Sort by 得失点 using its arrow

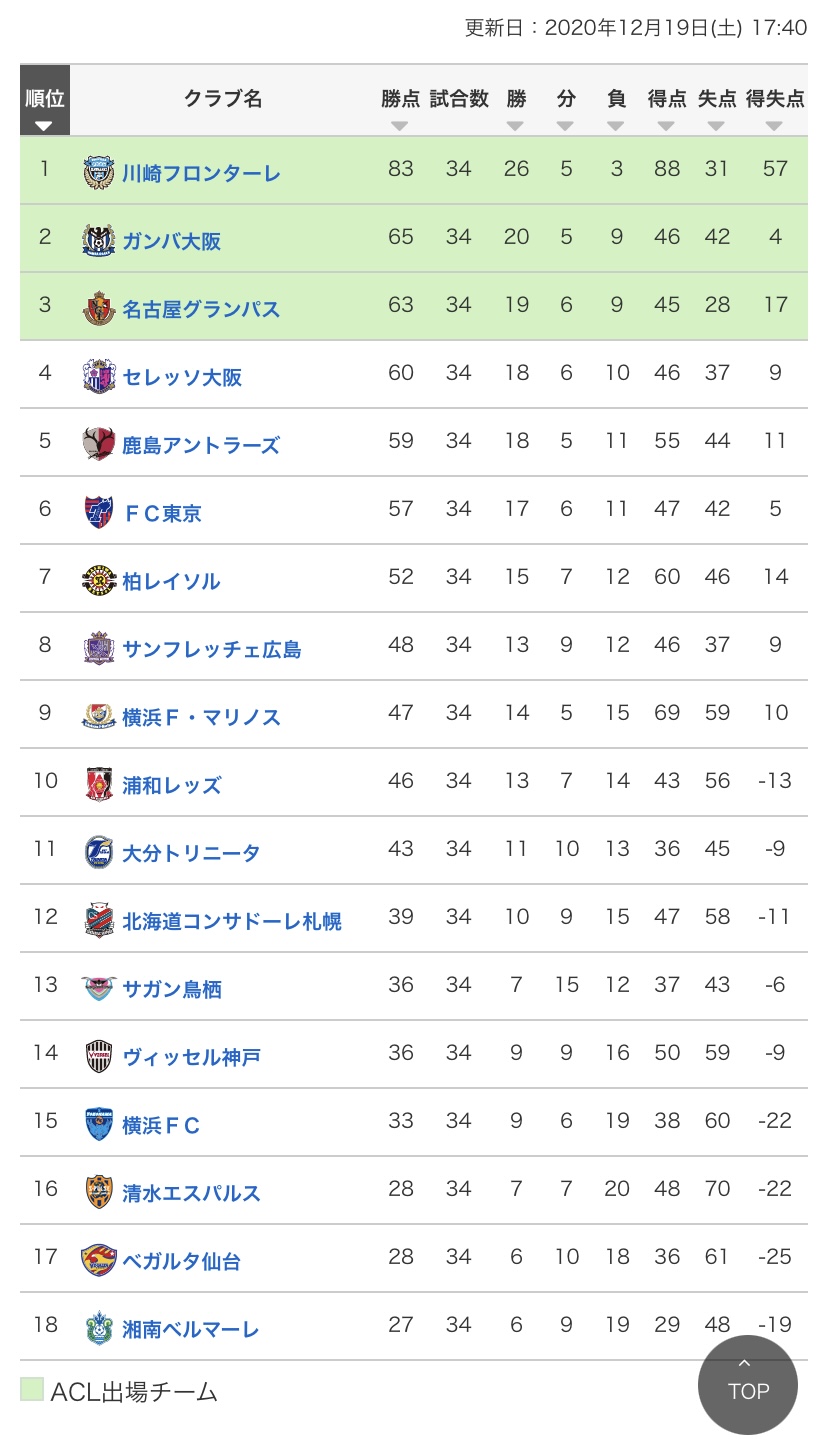pos(774,126)
